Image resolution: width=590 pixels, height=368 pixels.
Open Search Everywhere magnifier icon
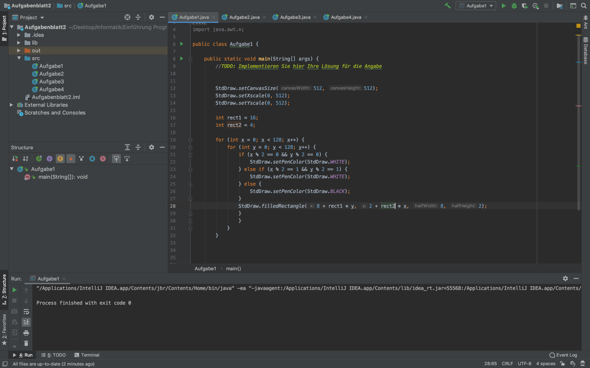(584, 6)
